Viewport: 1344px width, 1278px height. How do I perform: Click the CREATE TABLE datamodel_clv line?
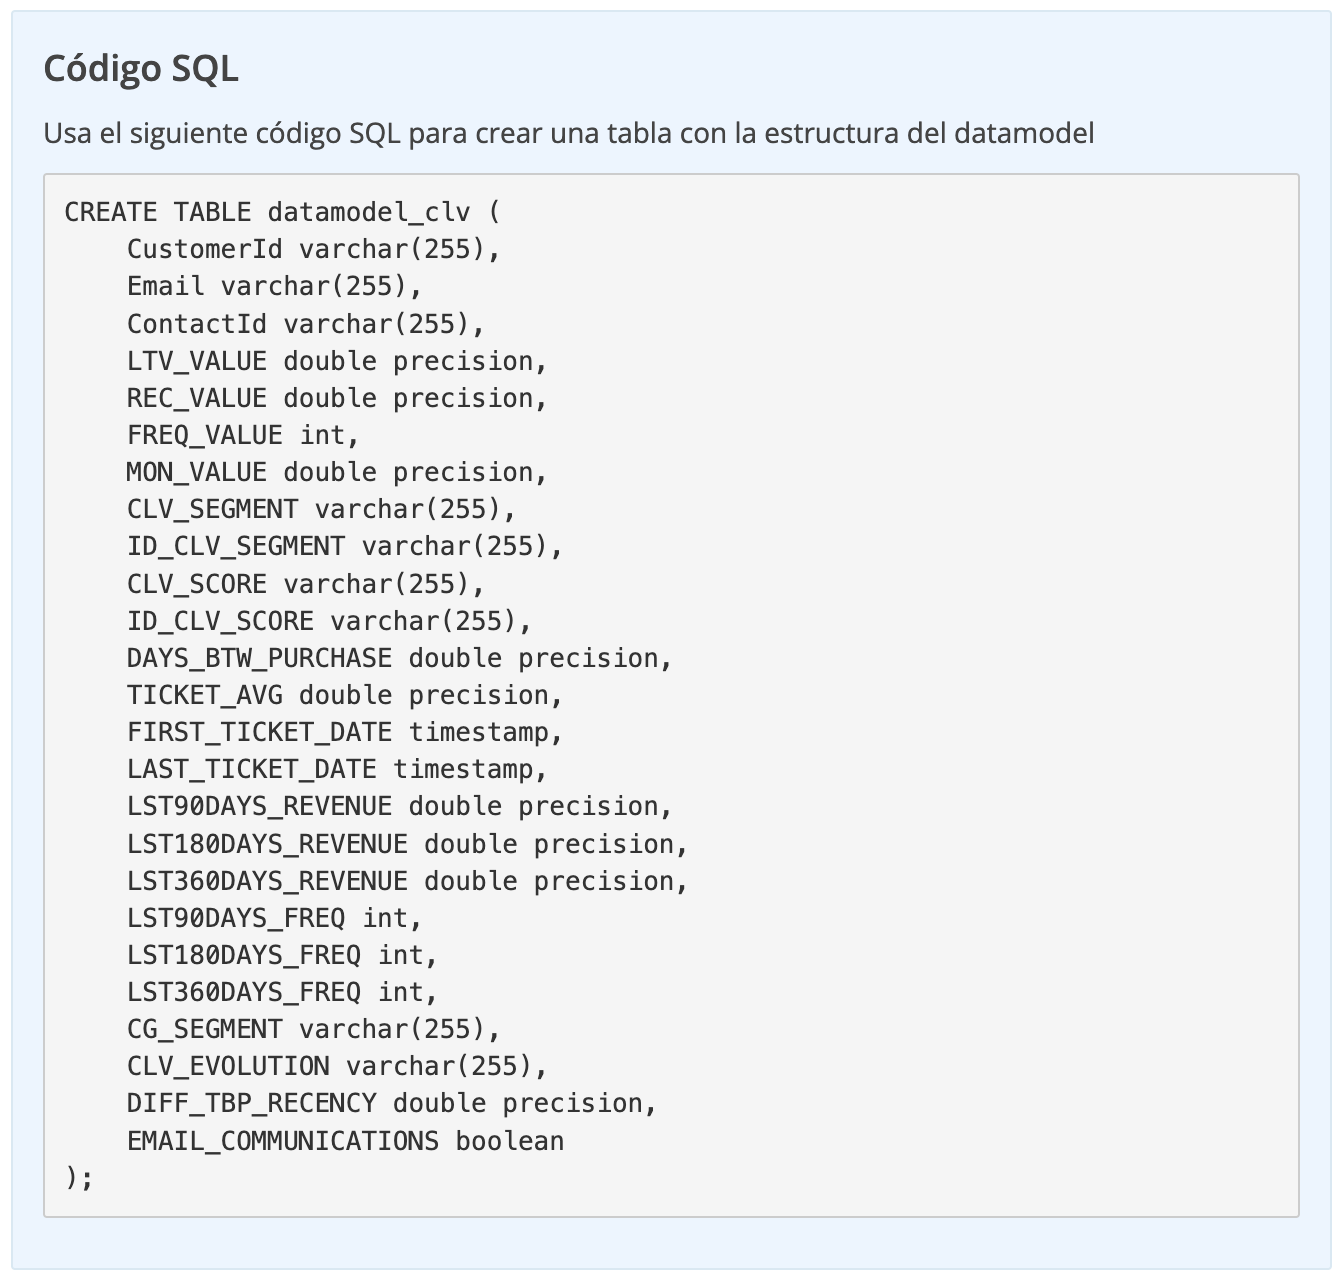pyautogui.click(x=282, y=212)
